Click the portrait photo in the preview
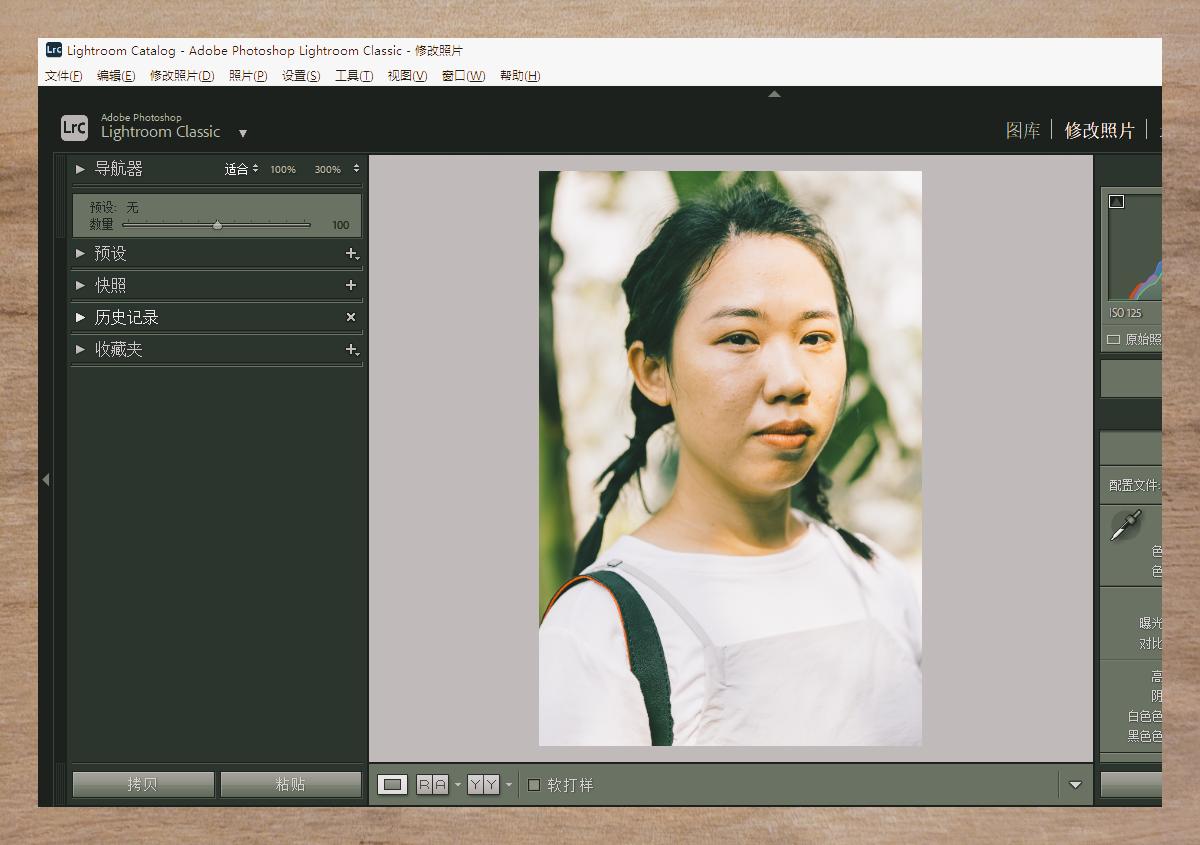Viewport: 1200px width, 845px height. [x=730, y=458]
